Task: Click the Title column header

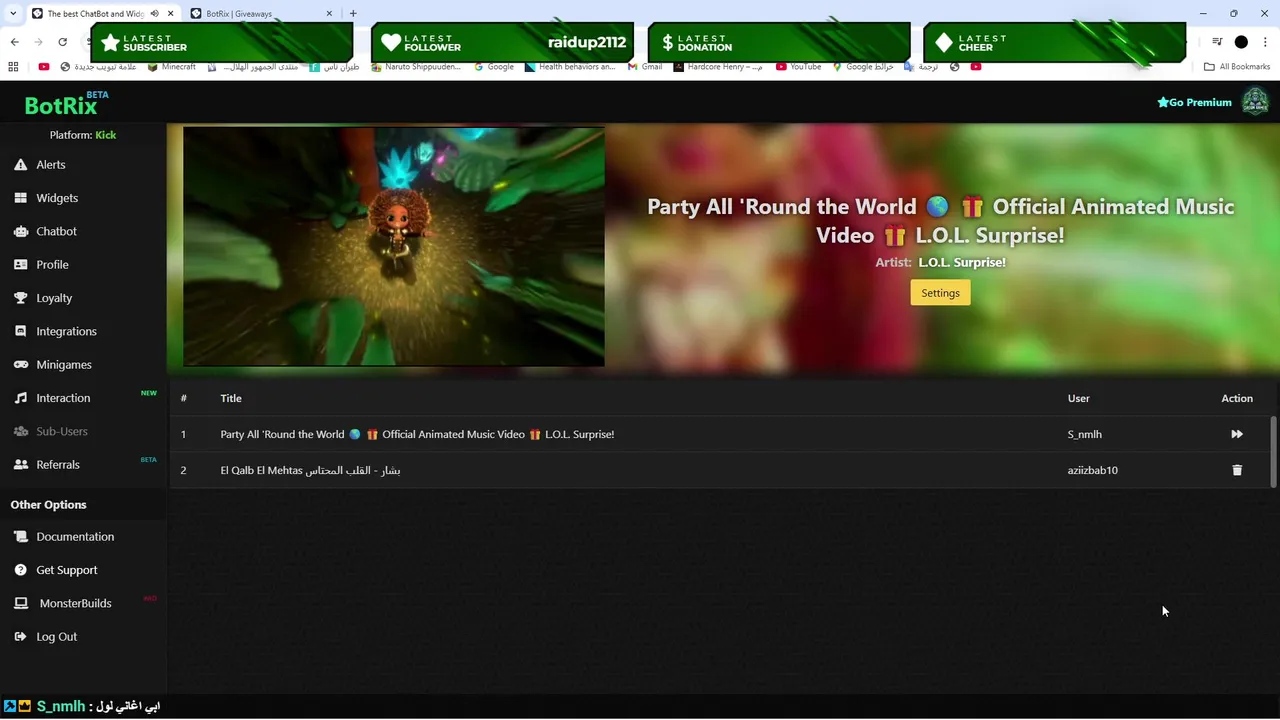Action: point(231,398)
